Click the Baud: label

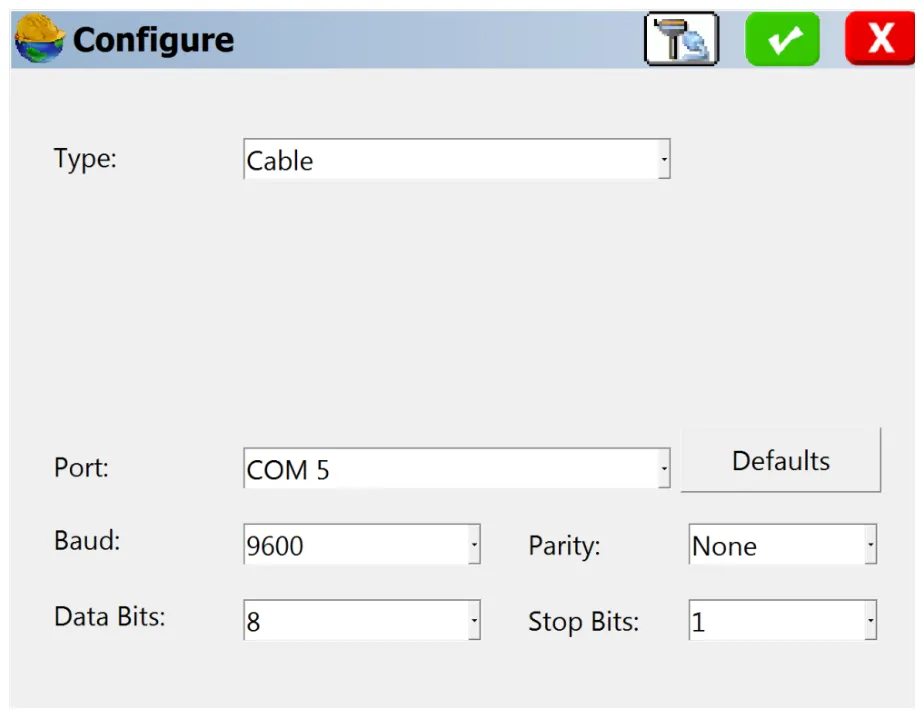pos(87,540)
